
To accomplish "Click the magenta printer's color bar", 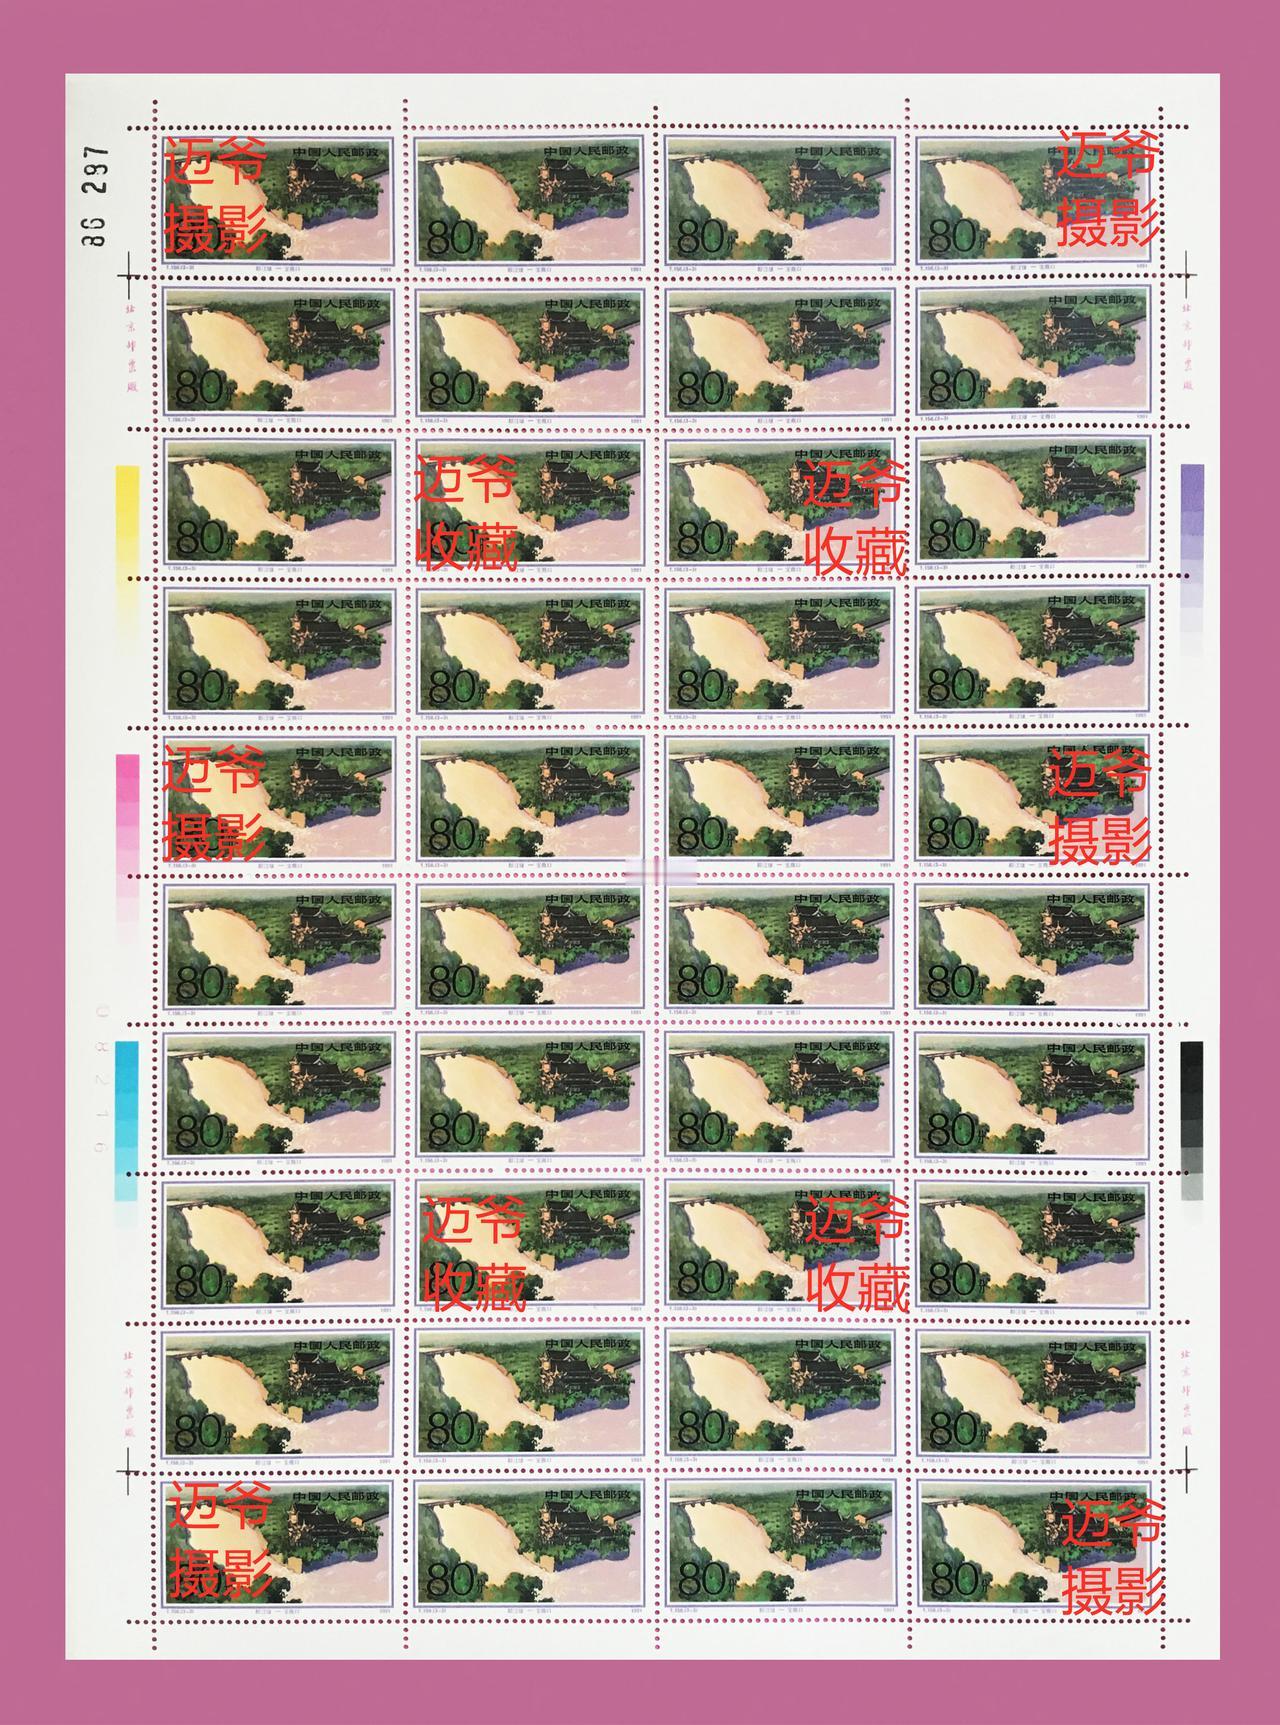I will [128, 848].
